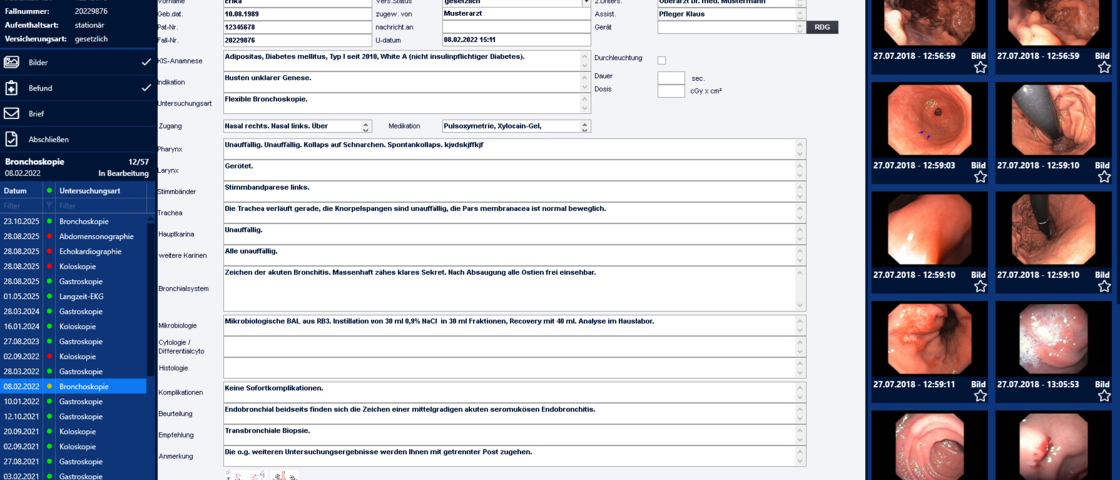Image resolution: width=1120 pixels, height=480 pixels.
Task: Click the Abschließen document icon
Action: [12, 140]
